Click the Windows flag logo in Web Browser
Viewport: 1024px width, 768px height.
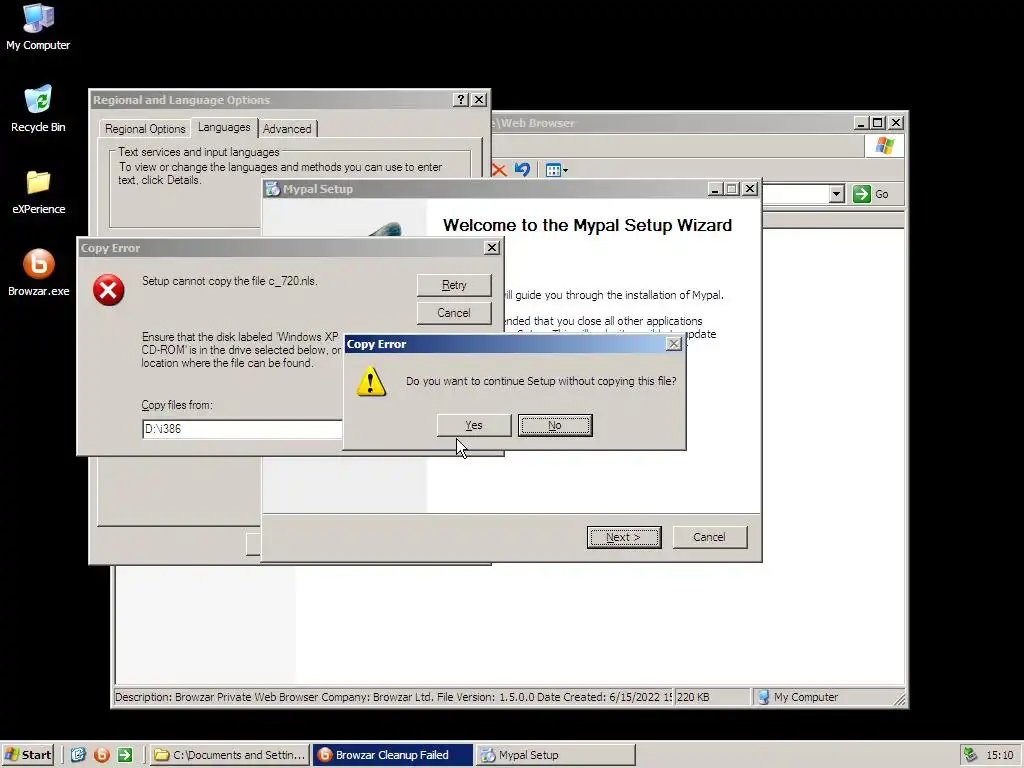click(885, 146)
